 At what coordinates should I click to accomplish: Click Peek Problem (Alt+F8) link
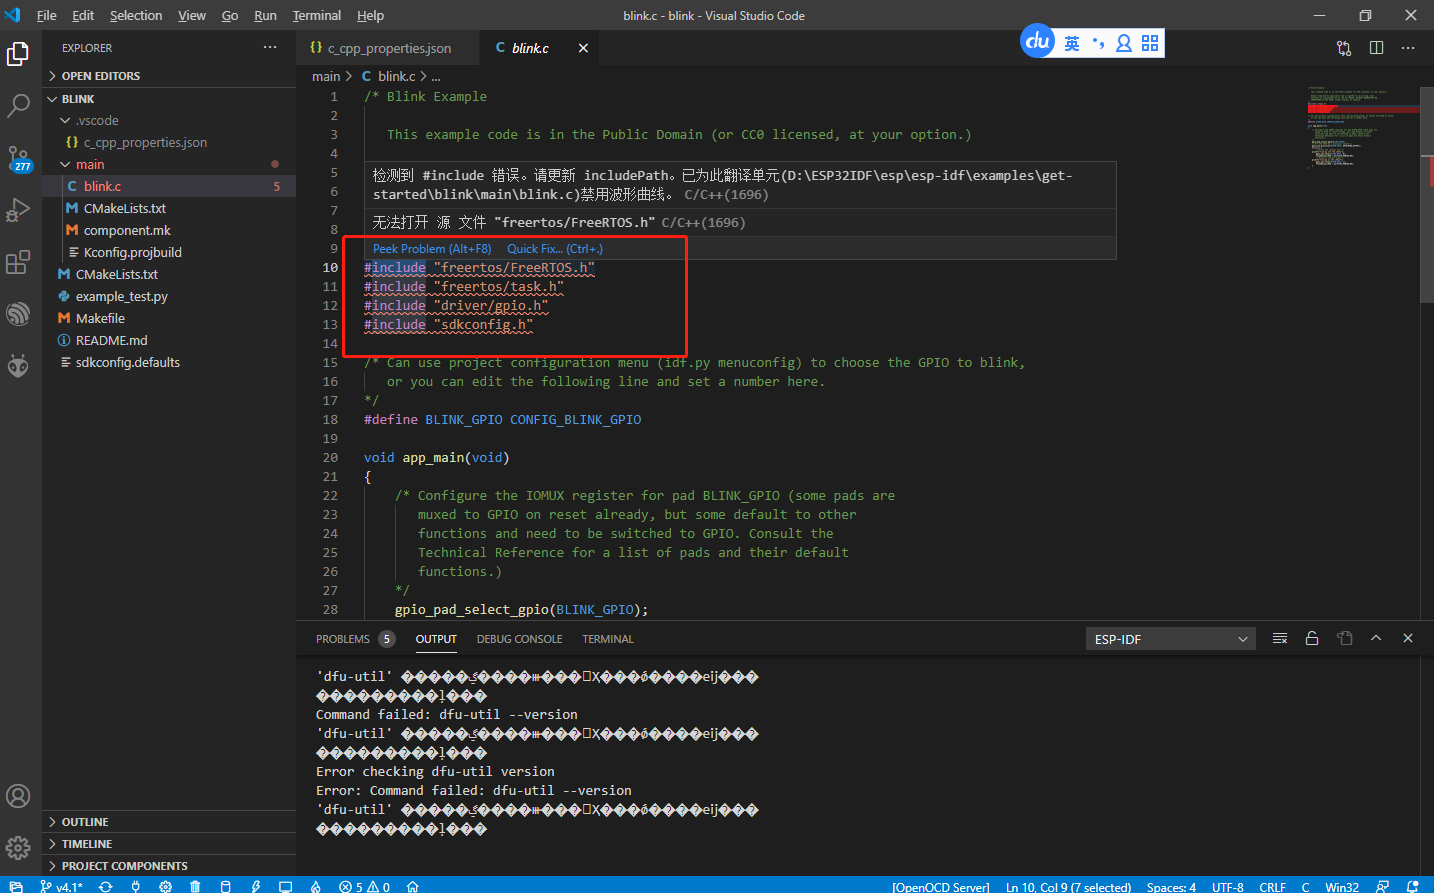coord(432,249)
